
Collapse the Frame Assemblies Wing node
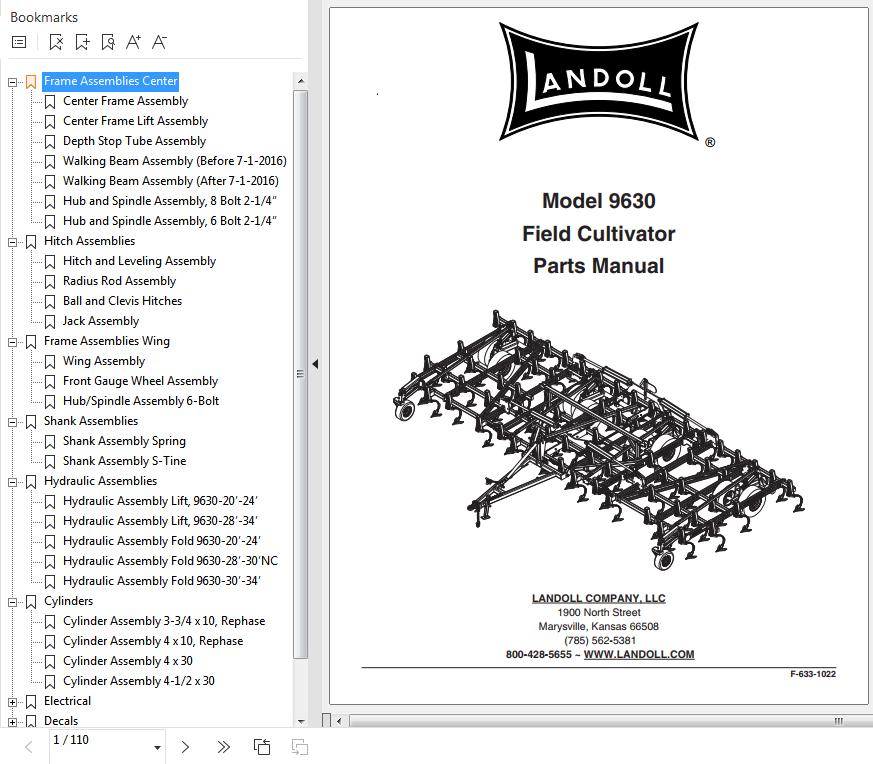click(x=12, y=342)
